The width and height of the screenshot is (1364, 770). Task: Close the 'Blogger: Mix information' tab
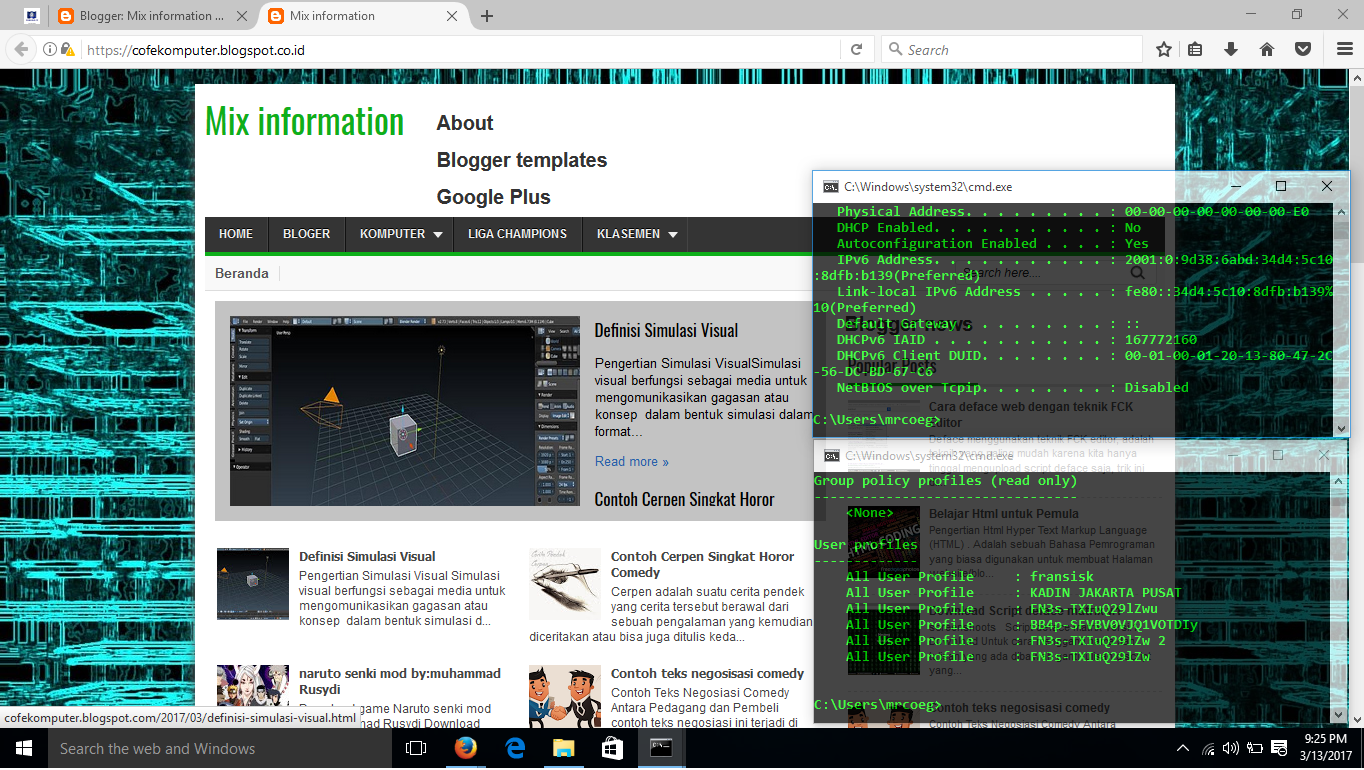[244, 16]
